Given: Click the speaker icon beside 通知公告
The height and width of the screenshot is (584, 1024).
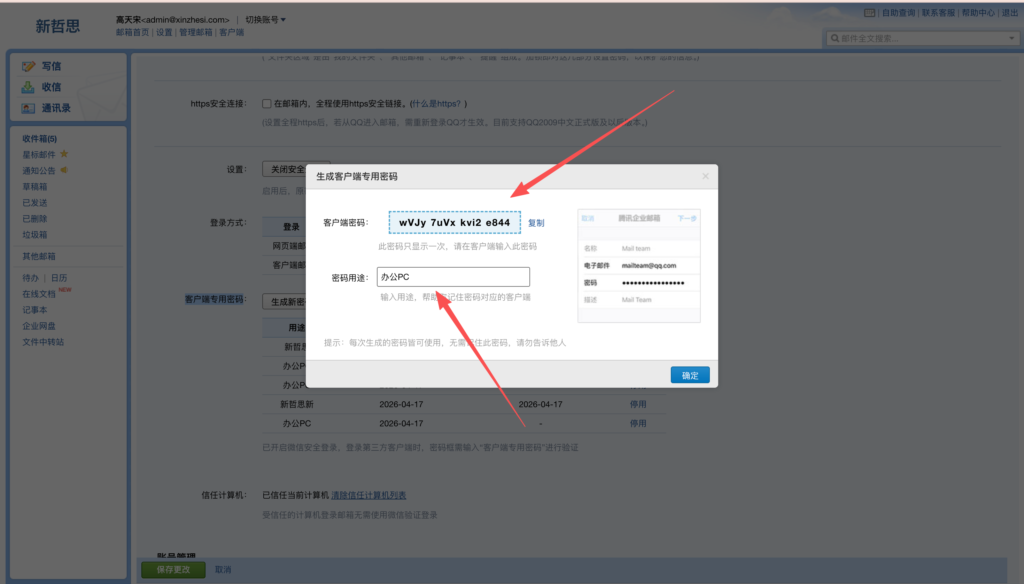Looking at the screenshot, I should click(x=64, y=170).
